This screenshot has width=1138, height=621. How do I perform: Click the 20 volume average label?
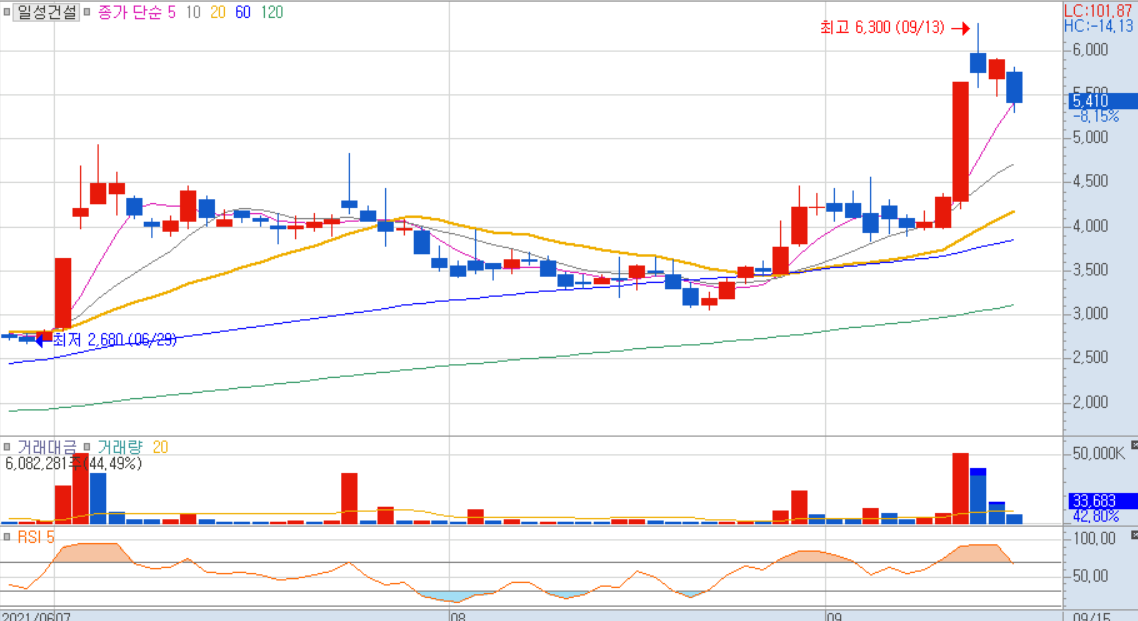[160, 448]
